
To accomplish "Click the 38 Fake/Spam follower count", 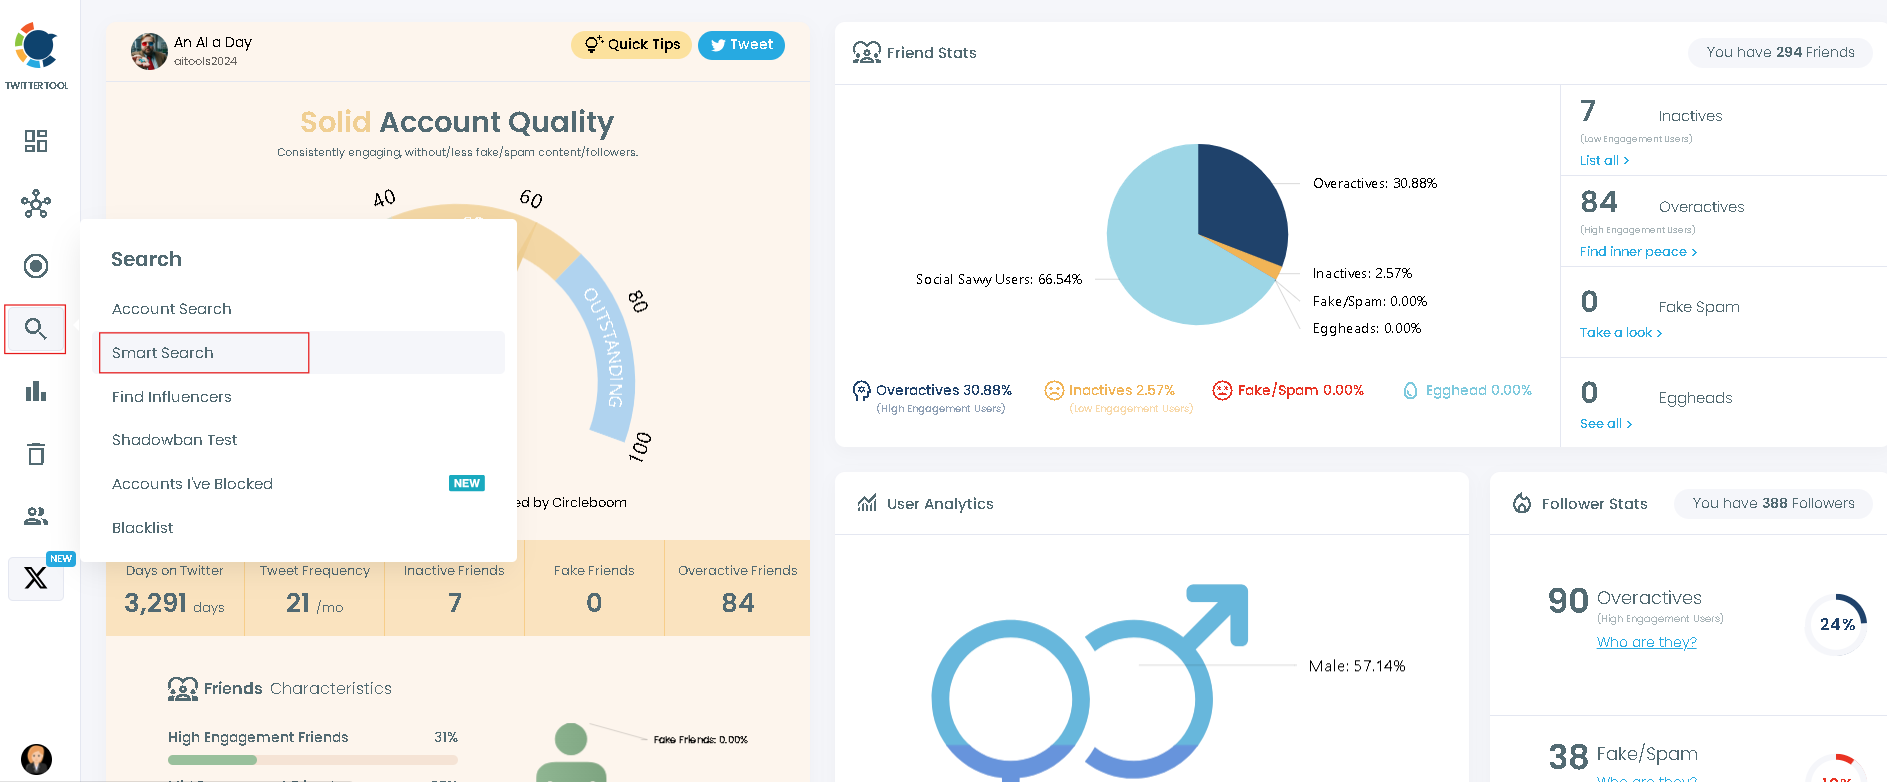I will tap(1568, 757).
